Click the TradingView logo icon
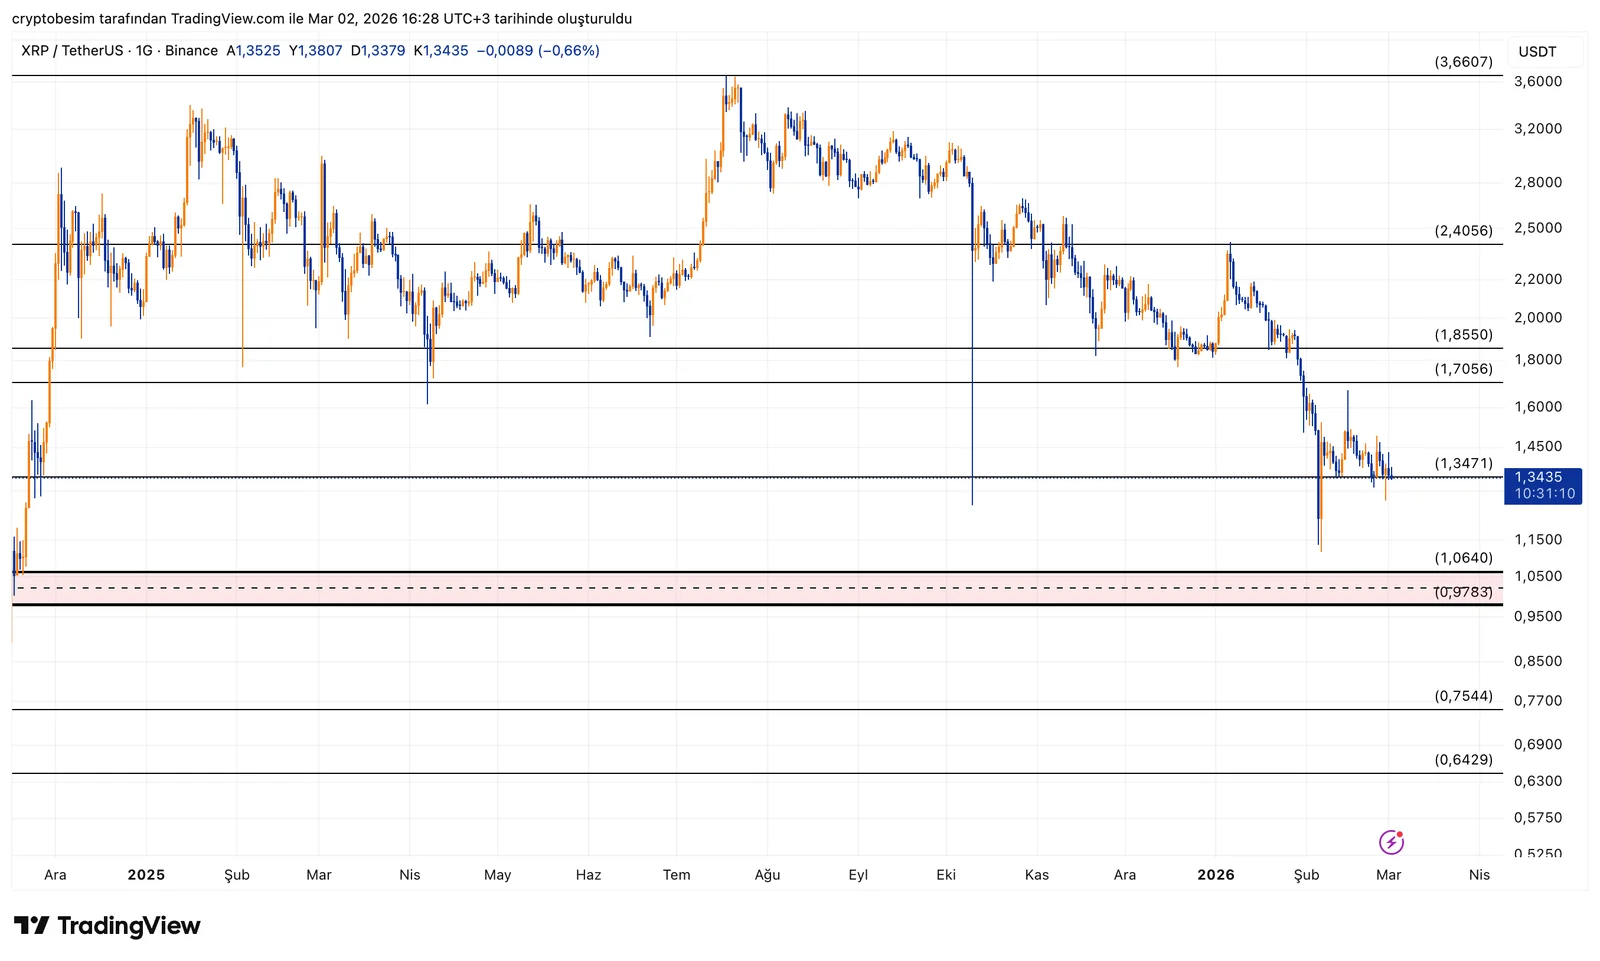1600x961 pixels. point(31,926)
